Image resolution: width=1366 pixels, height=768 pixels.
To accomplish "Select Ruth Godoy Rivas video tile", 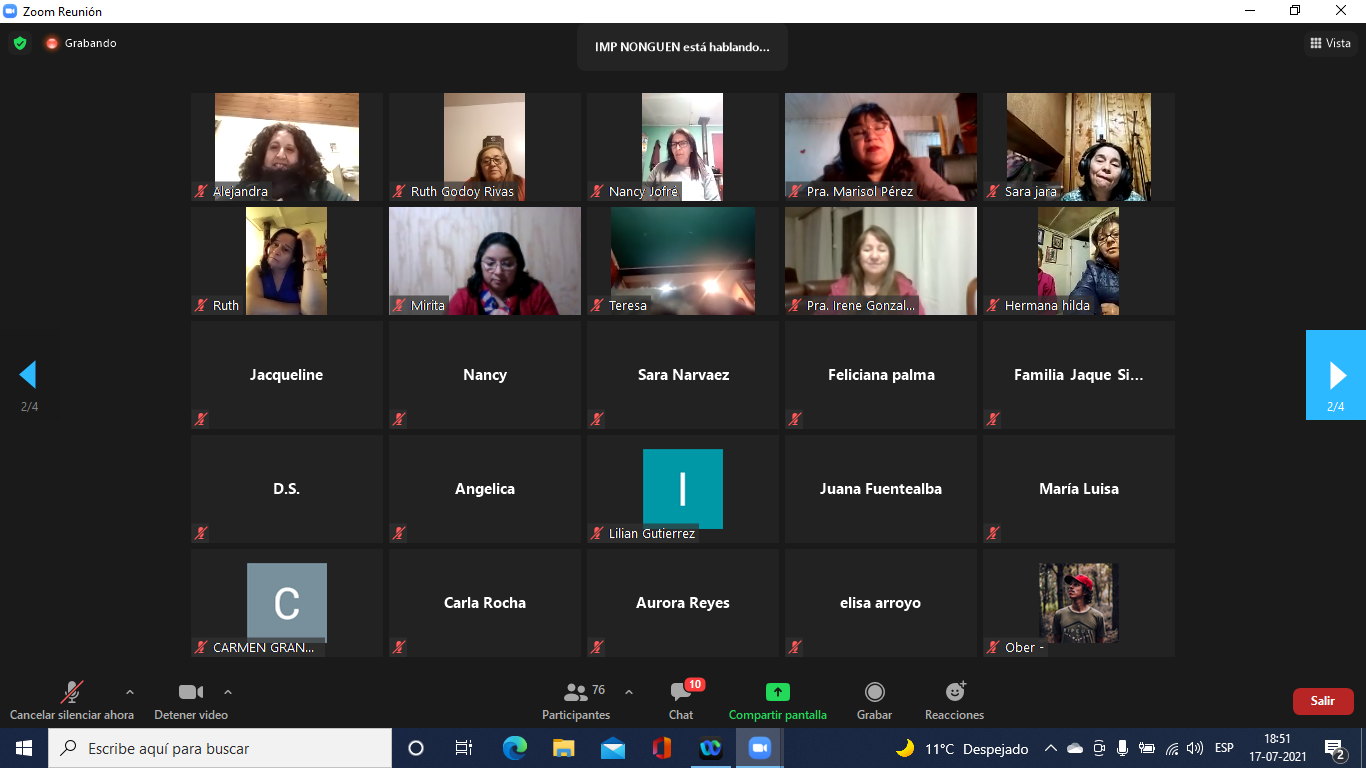I will 485,147.
